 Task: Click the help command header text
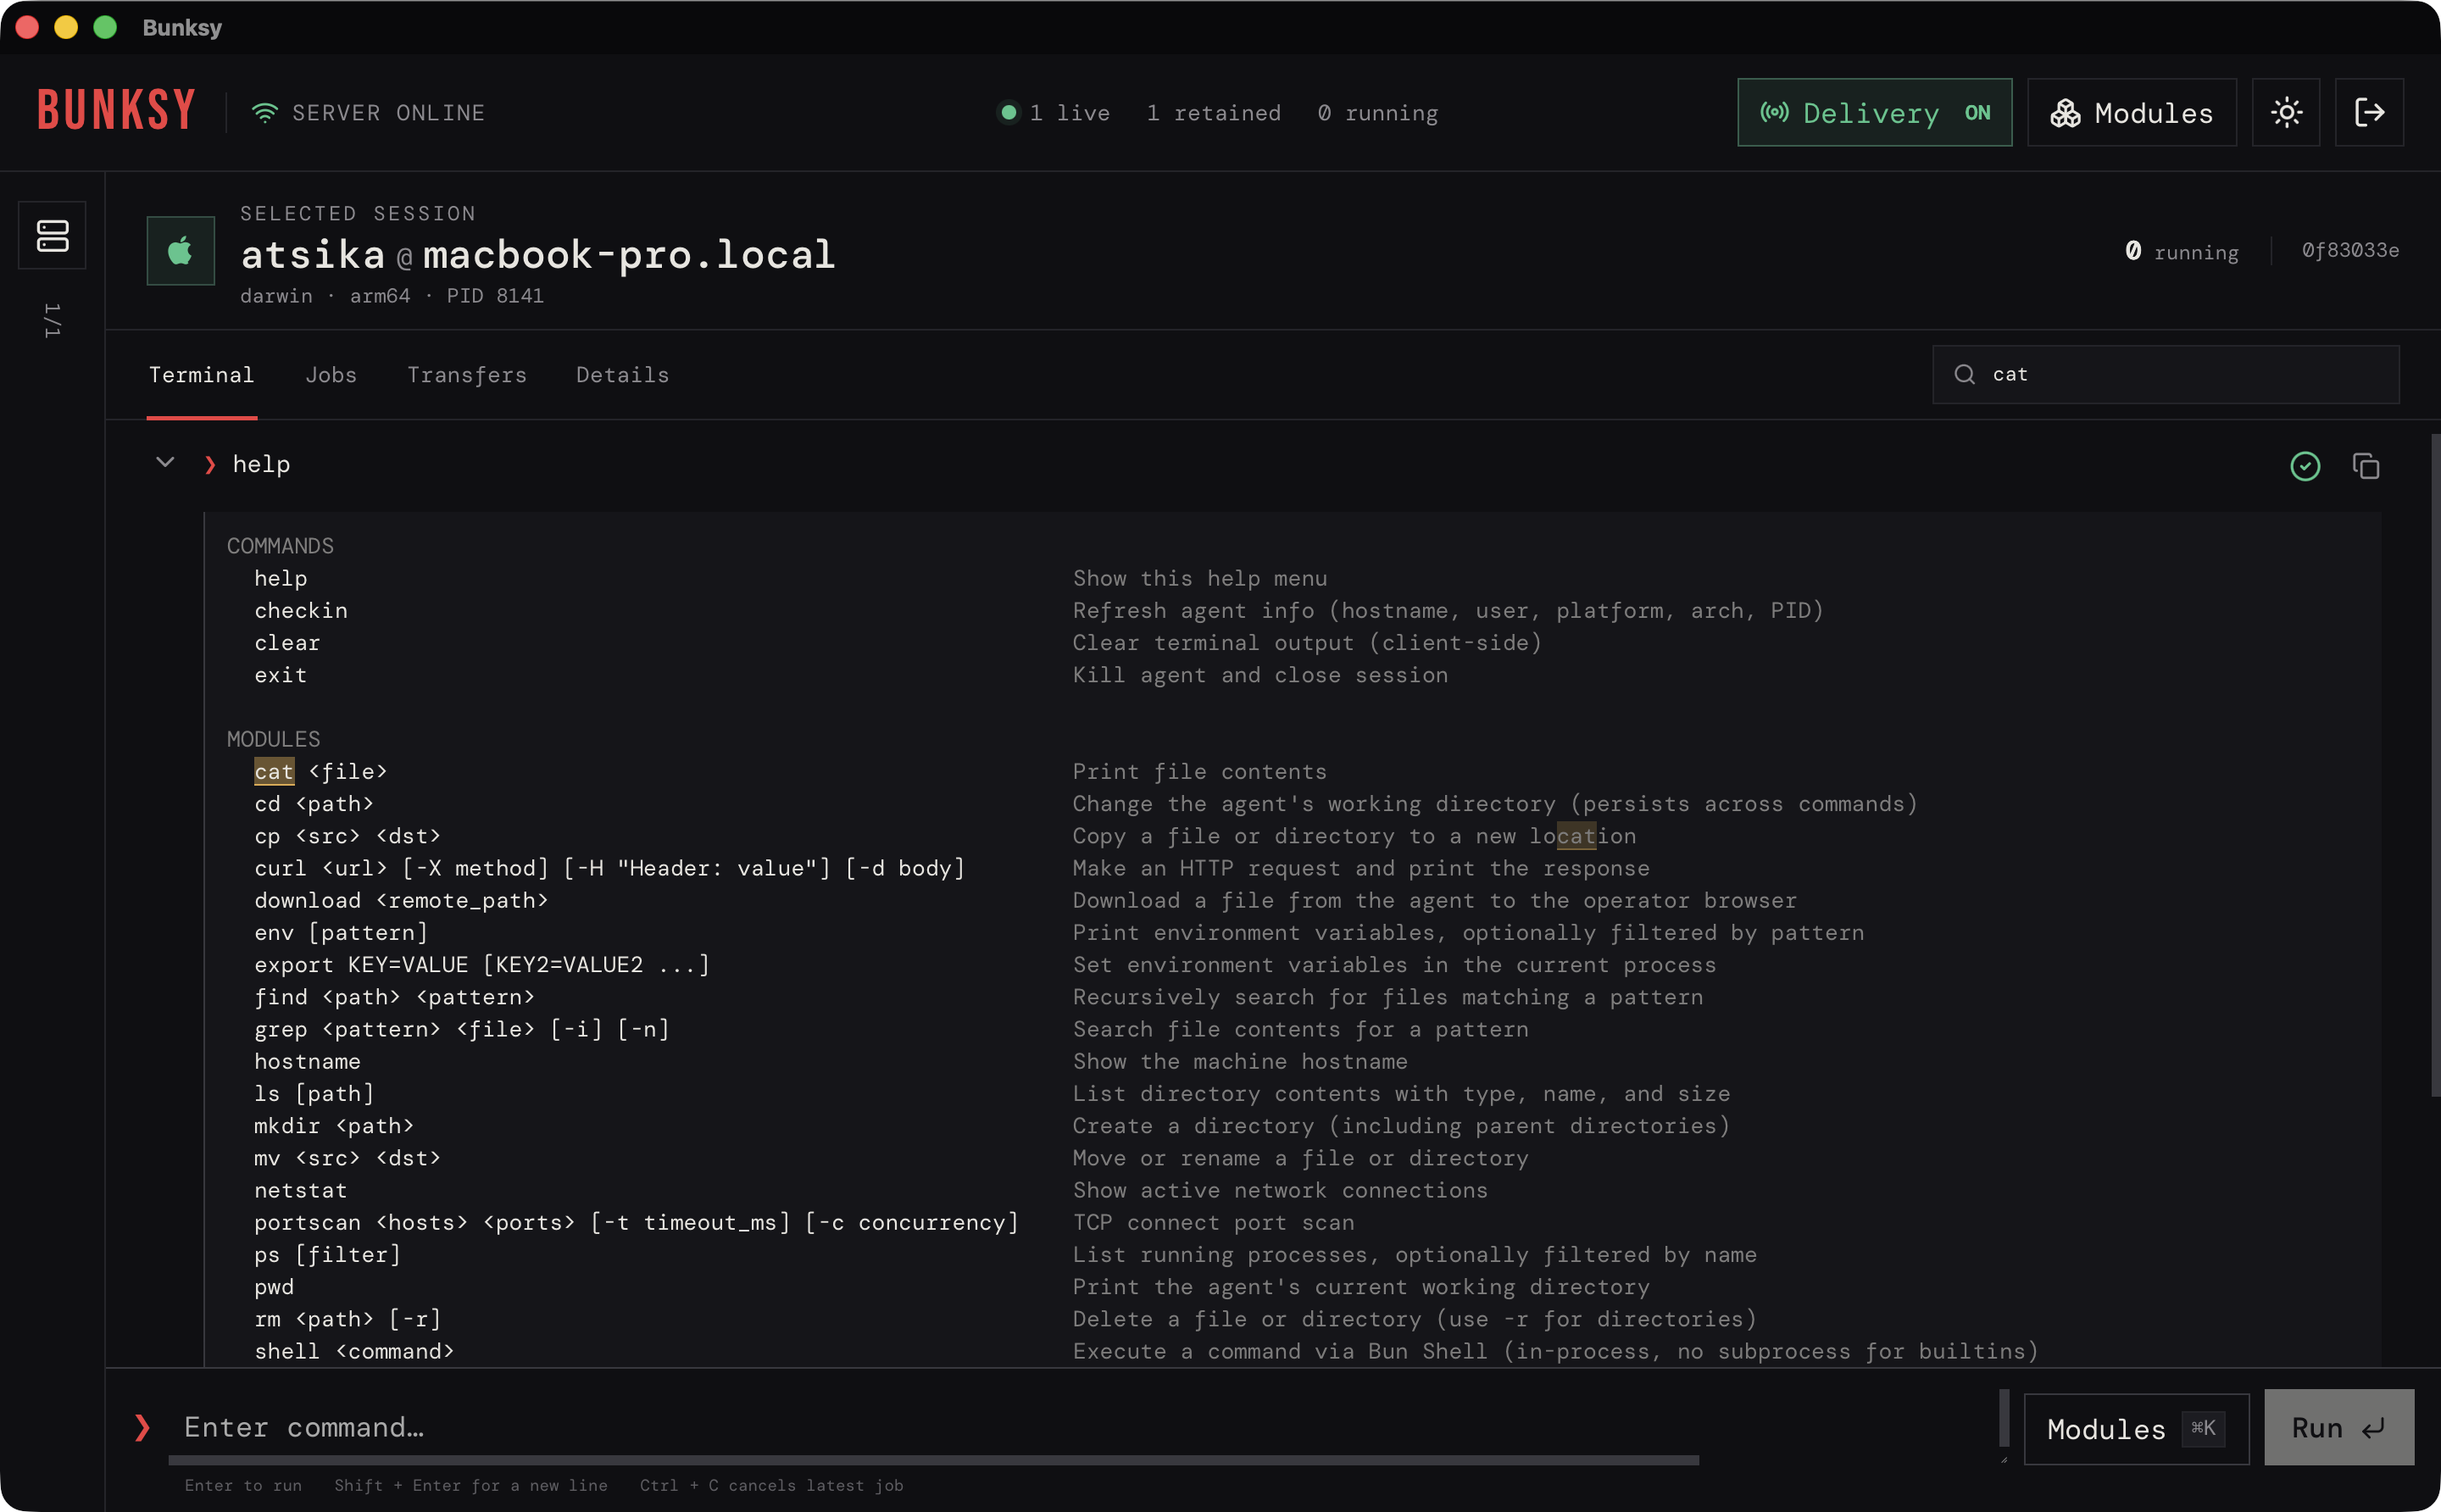[261, 464]
